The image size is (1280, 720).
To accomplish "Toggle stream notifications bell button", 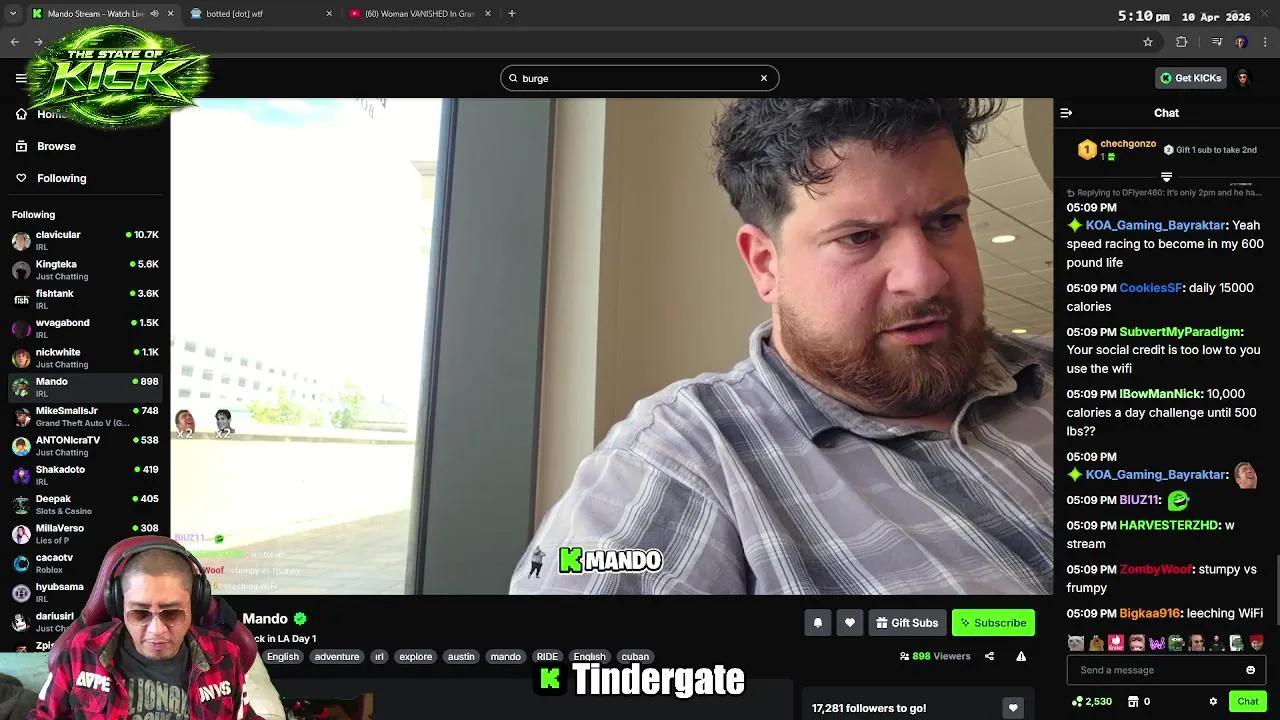I will tap(818, 623).
